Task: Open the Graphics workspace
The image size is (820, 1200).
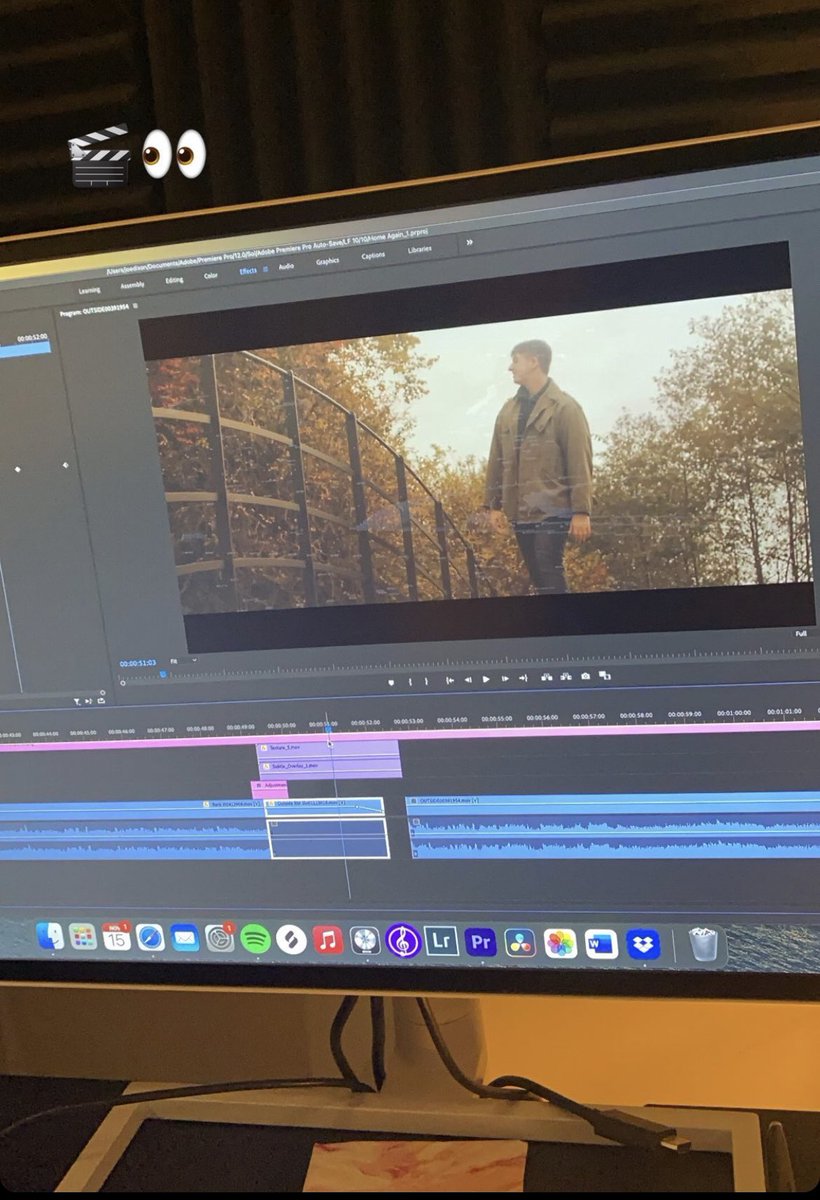Action: point(328,261)
